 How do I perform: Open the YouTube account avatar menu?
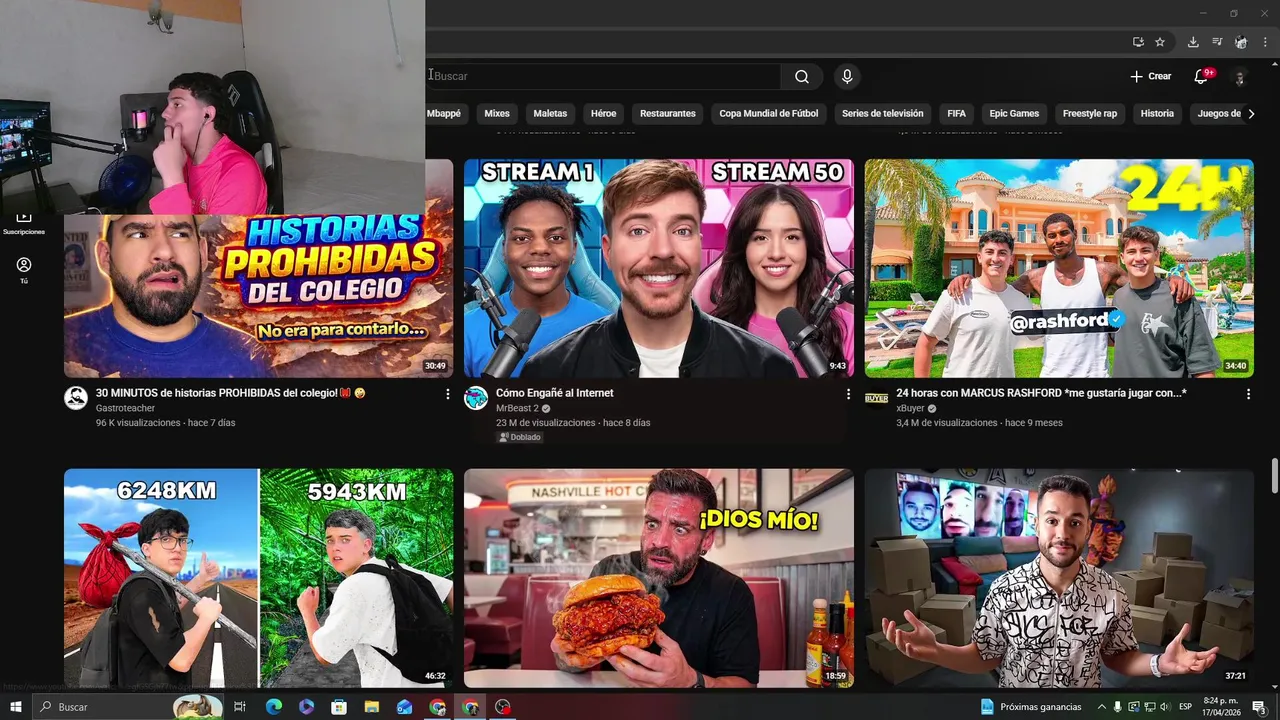[1239, 77]
